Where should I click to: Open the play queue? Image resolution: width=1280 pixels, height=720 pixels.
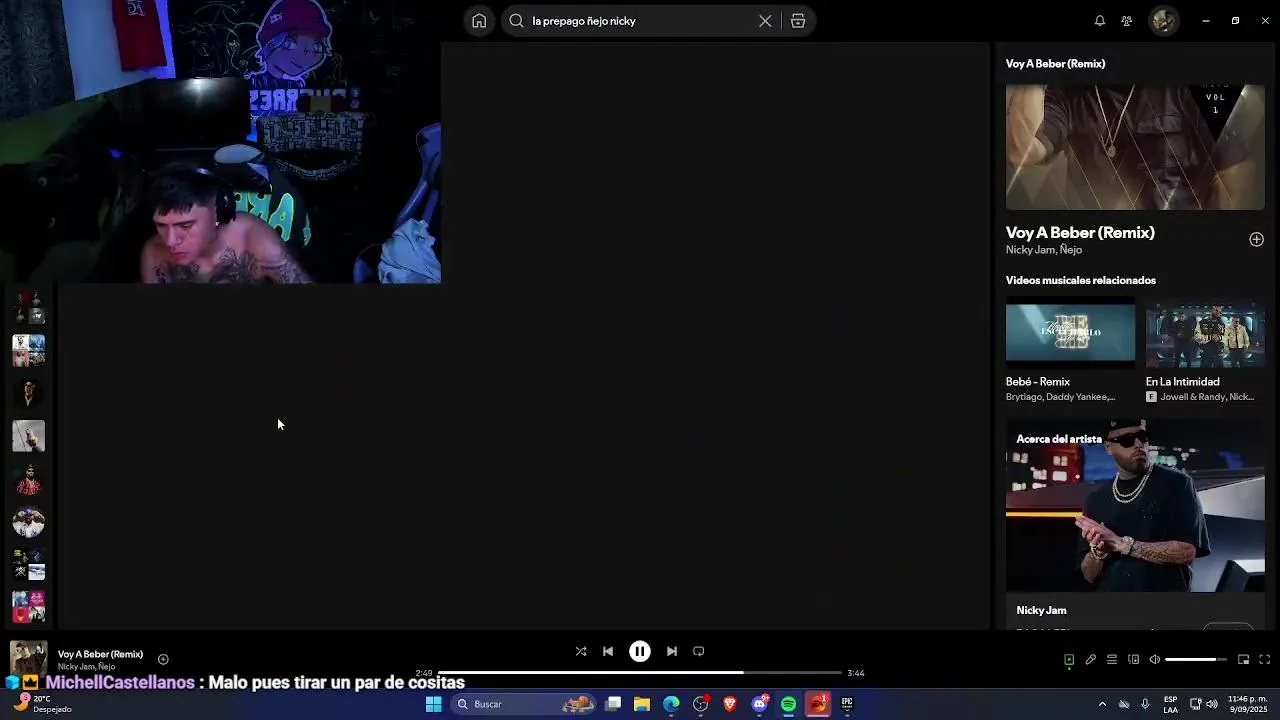(x=1112, y=659)
